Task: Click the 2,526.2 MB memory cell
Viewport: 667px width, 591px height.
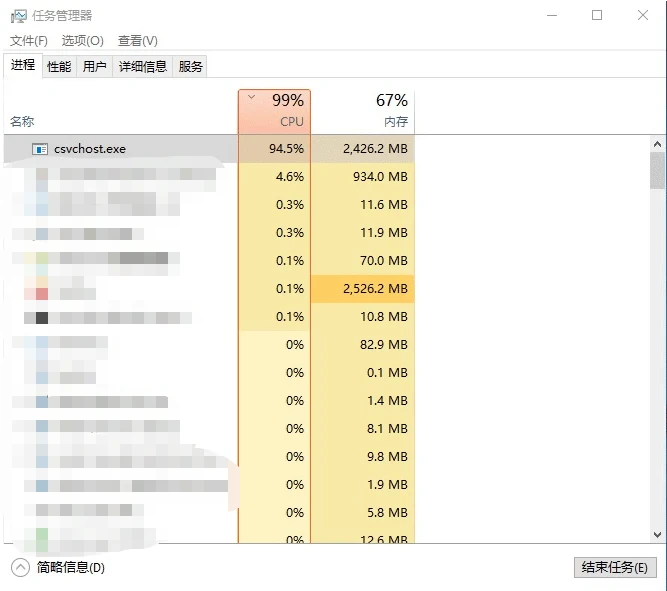Action: pos(363,289)
